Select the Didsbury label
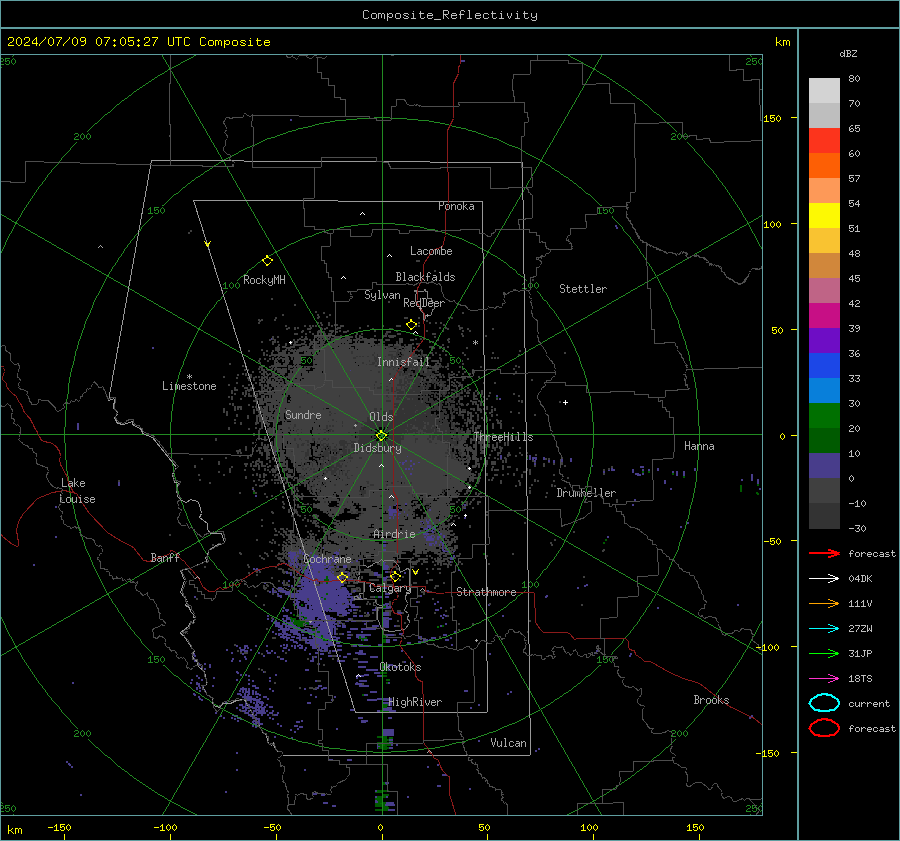Image resolution: width=900 pixels, height=841 pixels. (377, 448)
